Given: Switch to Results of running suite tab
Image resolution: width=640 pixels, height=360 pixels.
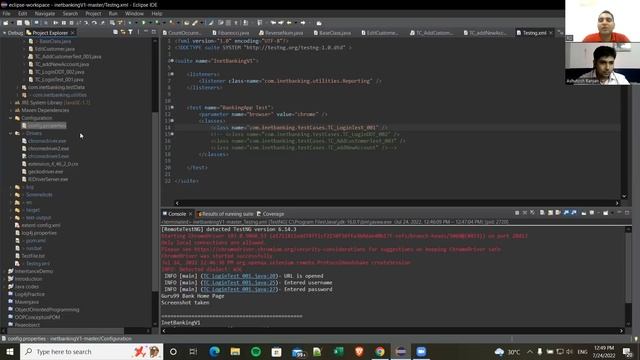Looking at the screenshot, I should click(225, 214).
